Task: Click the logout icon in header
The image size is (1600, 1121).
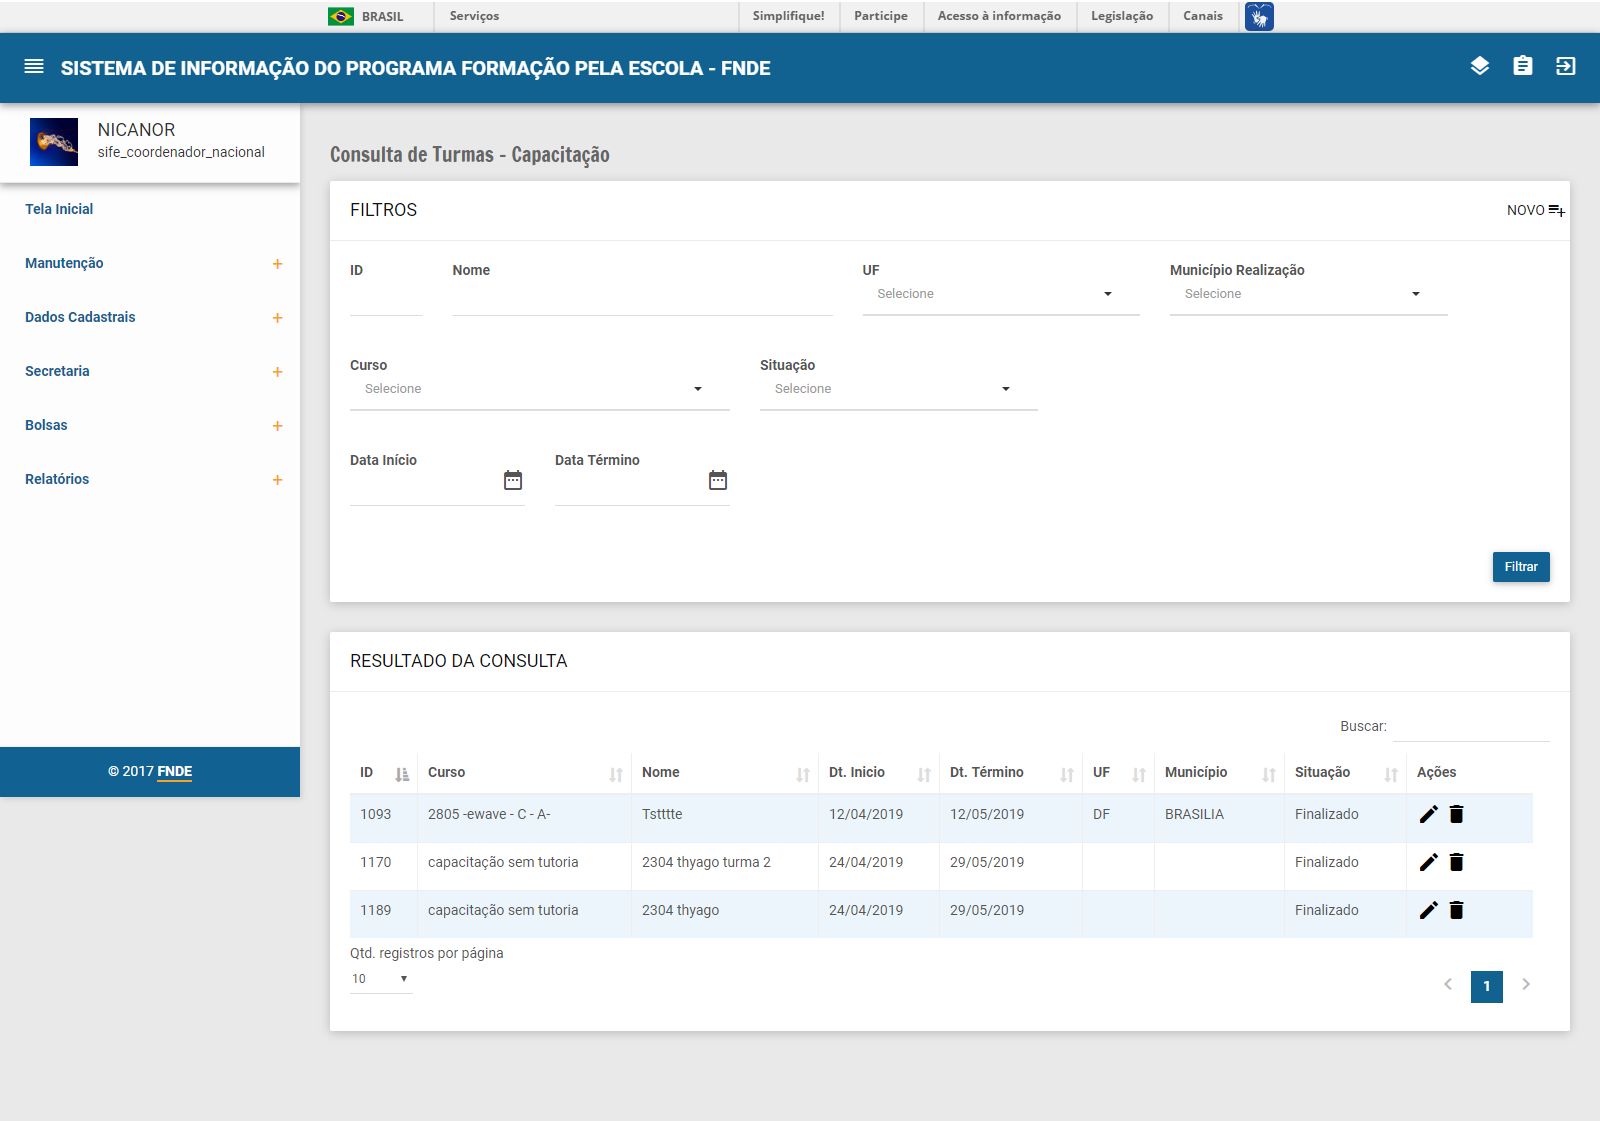Action: tap(1566, 66)
